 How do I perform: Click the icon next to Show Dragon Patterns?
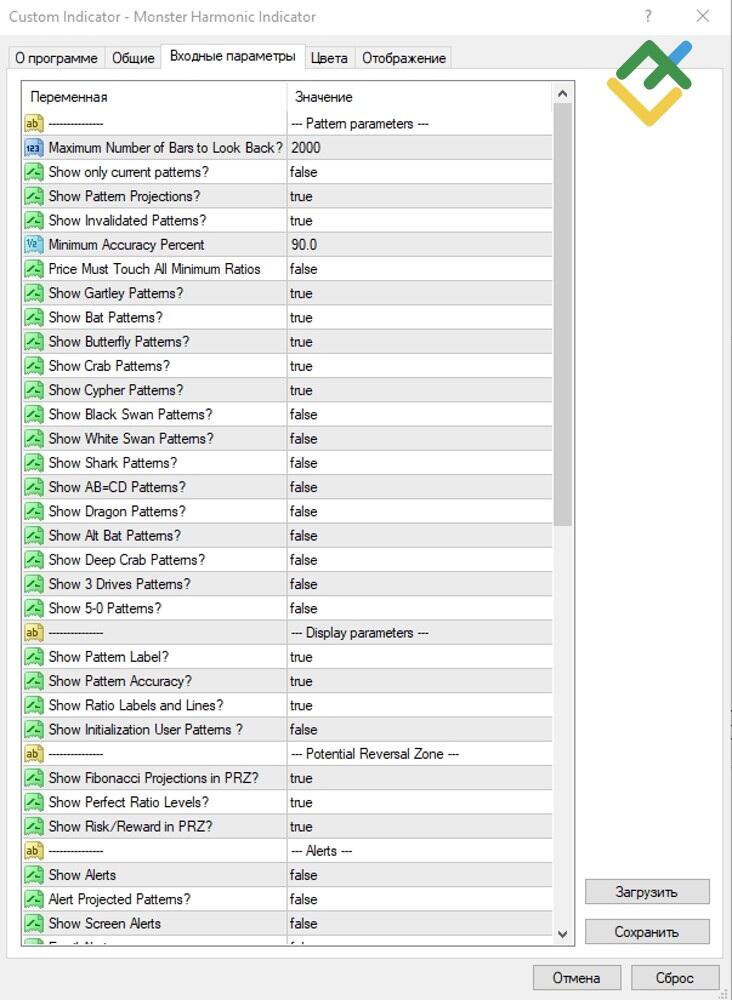(x=33, y=511)
